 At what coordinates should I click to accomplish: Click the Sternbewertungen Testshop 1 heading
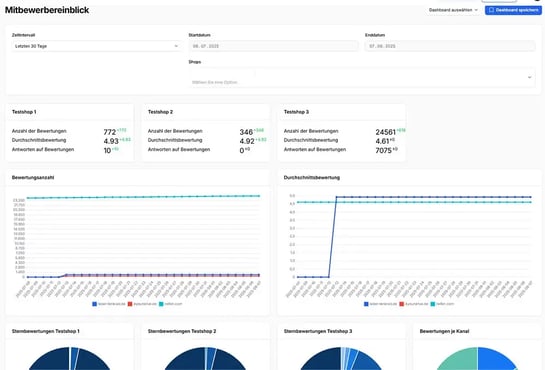coord(46,331)
